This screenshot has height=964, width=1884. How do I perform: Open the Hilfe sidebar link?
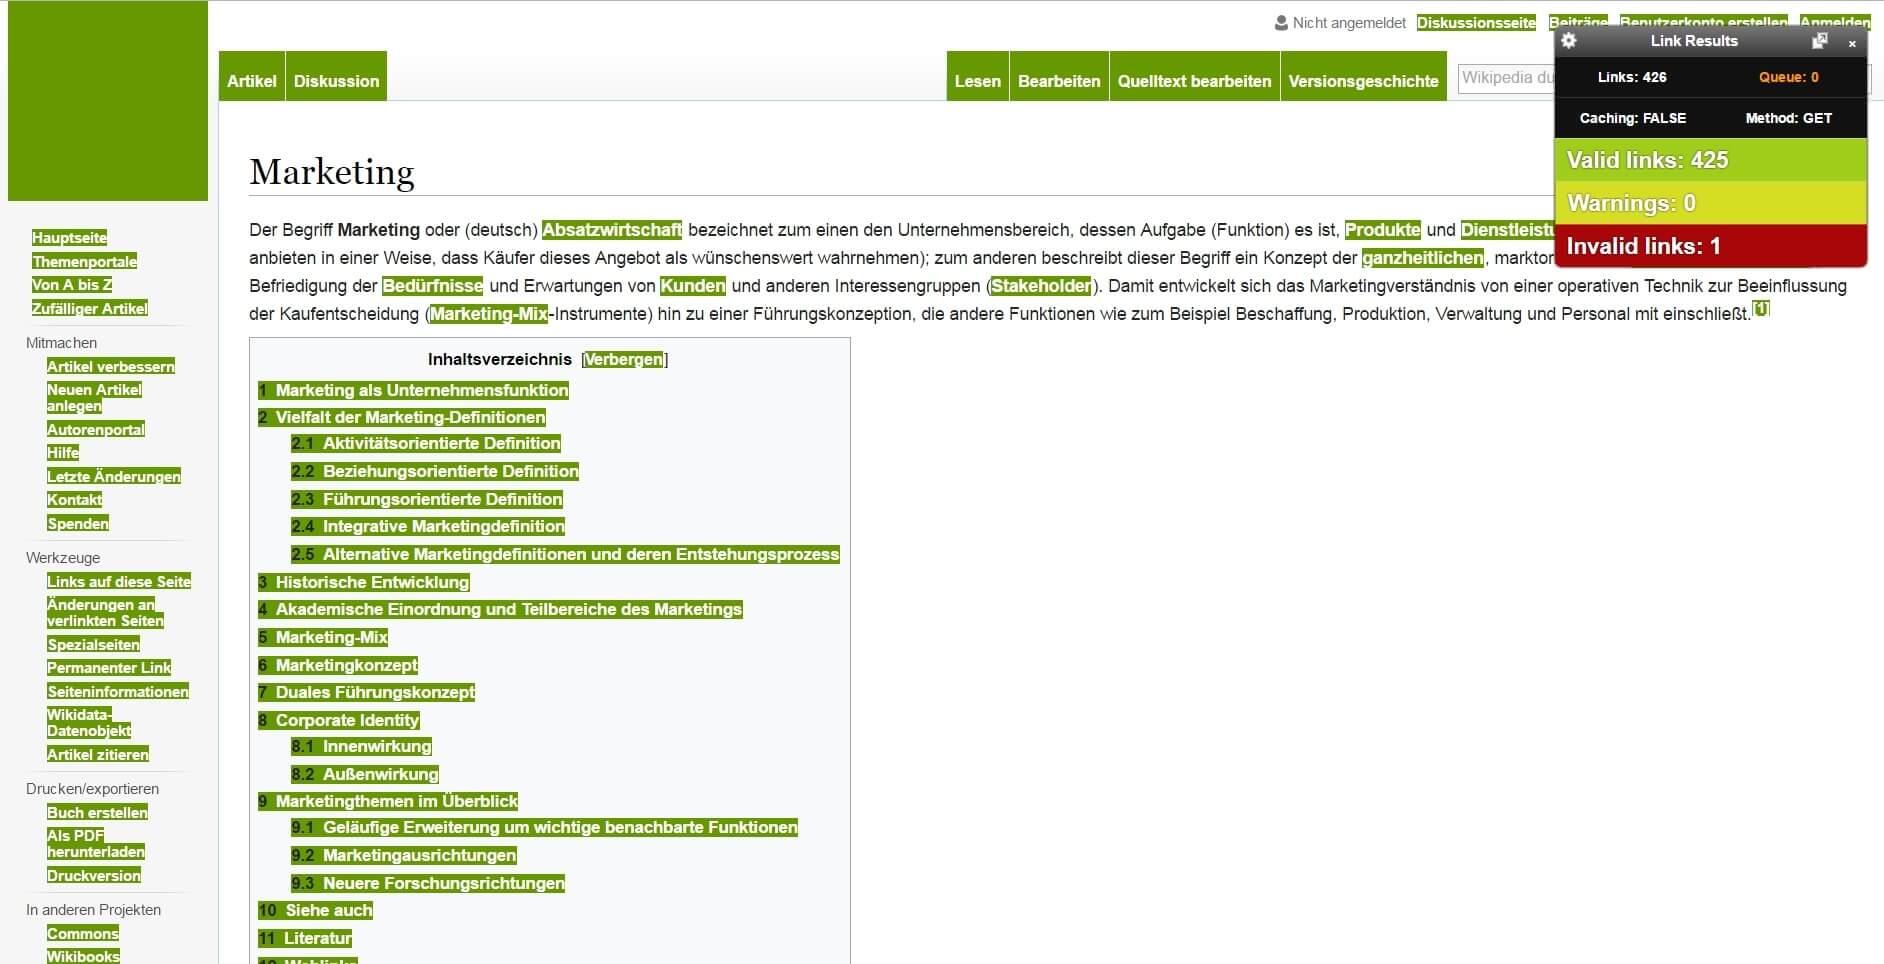pyautogui.click(x=63, y=453)
